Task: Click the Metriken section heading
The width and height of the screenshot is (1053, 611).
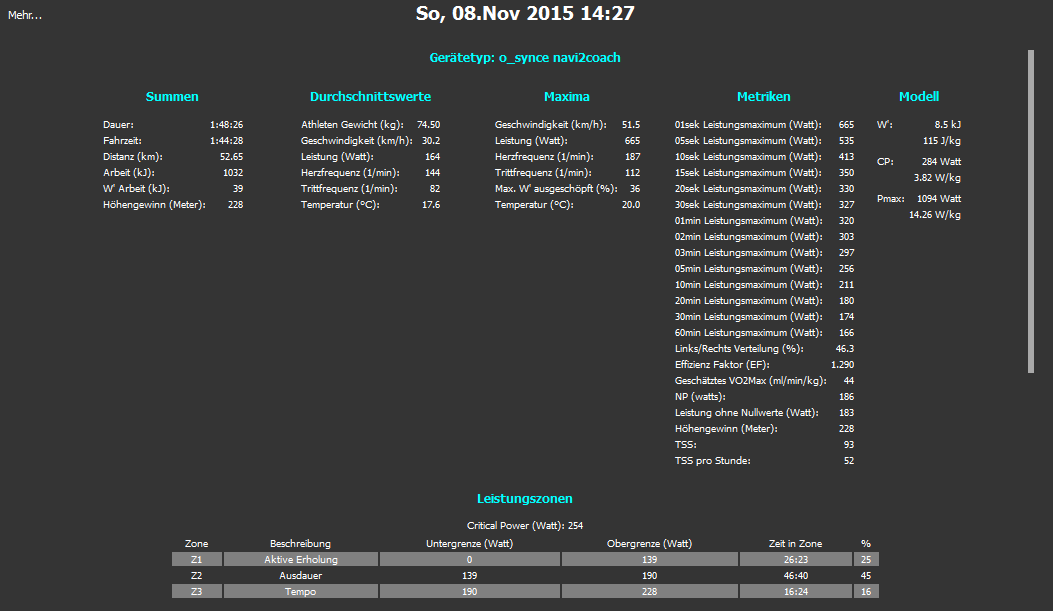Action: pos(763,97)
